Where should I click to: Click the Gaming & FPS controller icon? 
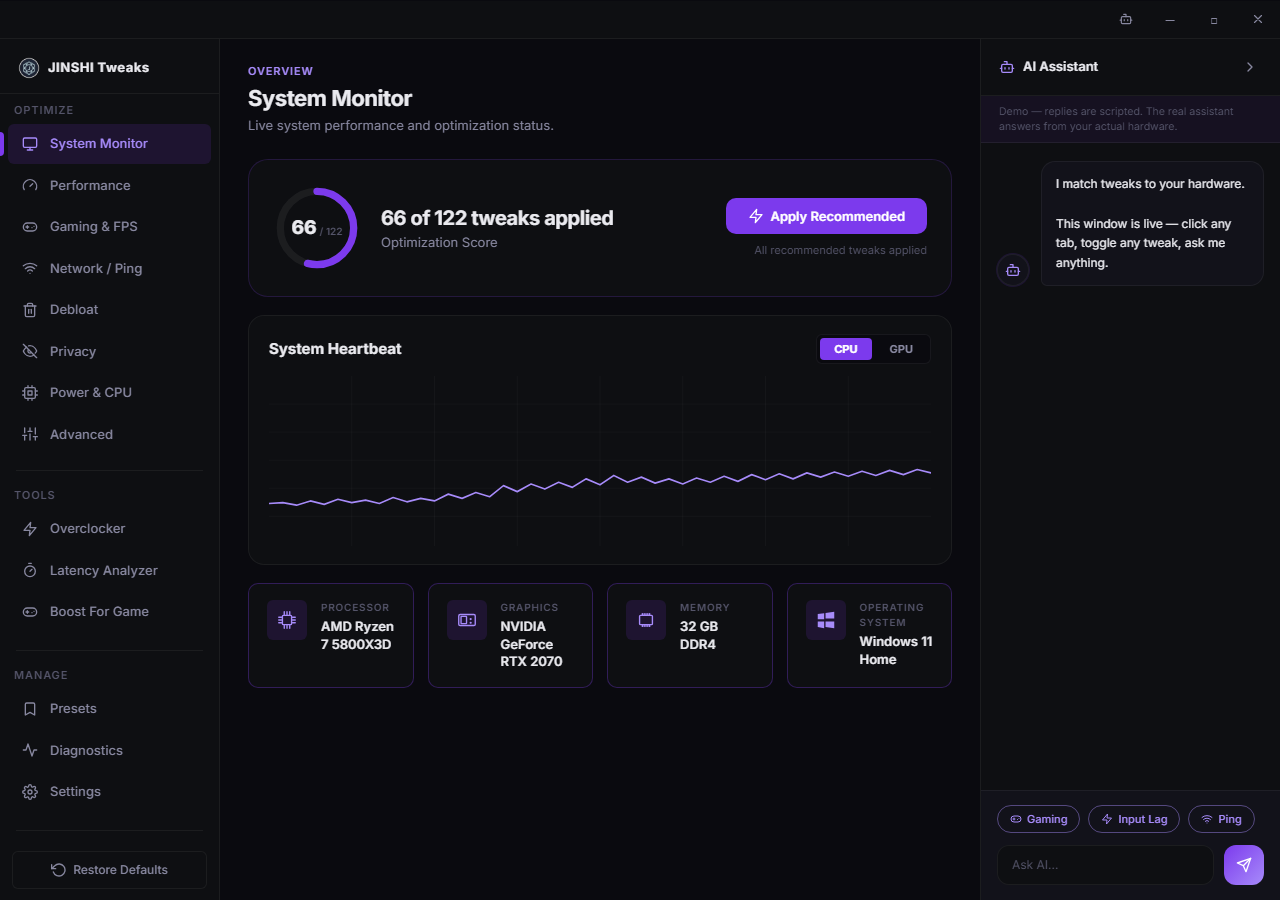(x=30, y=227)
